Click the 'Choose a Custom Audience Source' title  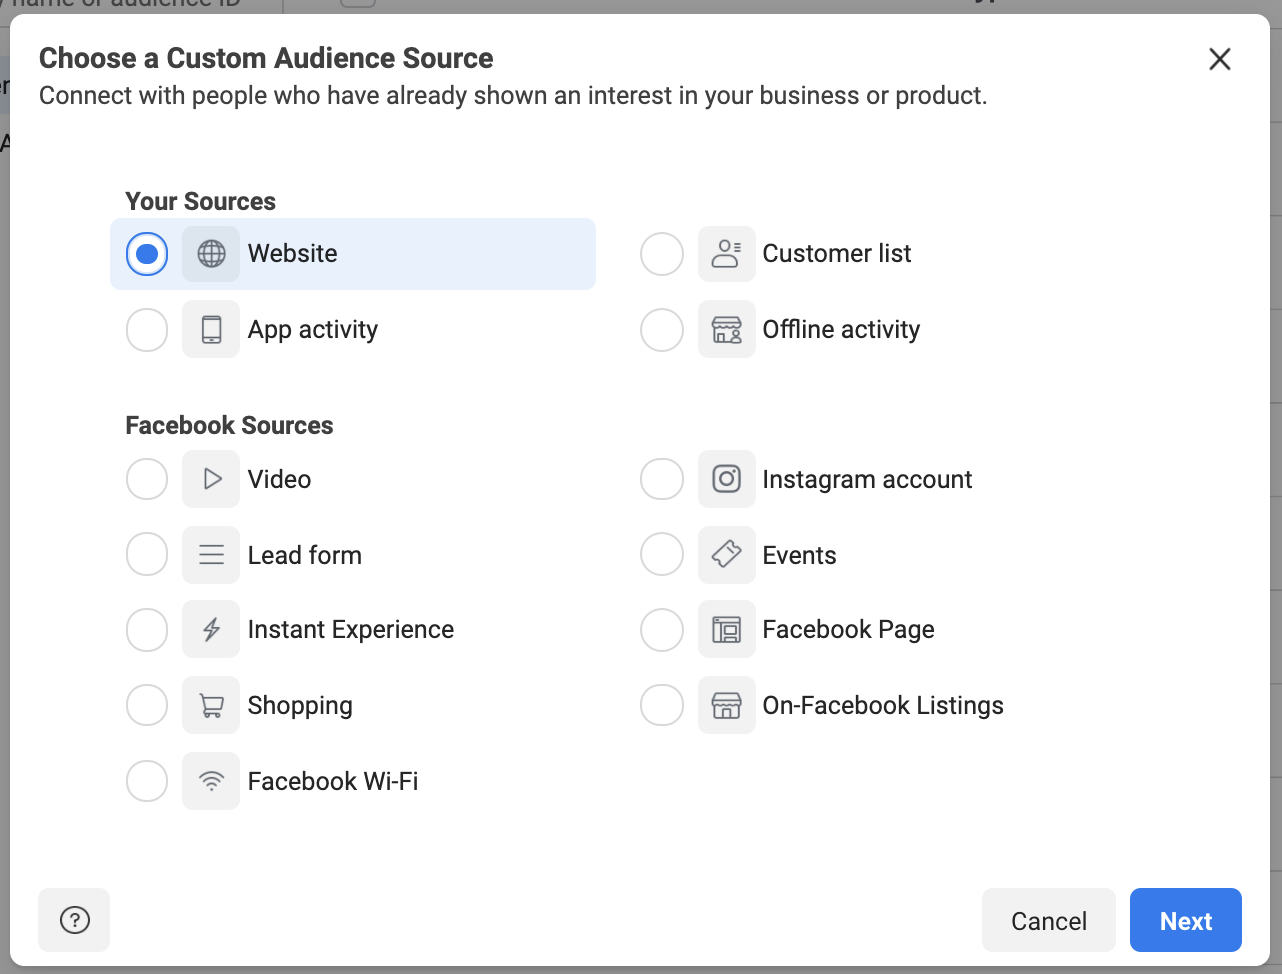pos(266,58)
